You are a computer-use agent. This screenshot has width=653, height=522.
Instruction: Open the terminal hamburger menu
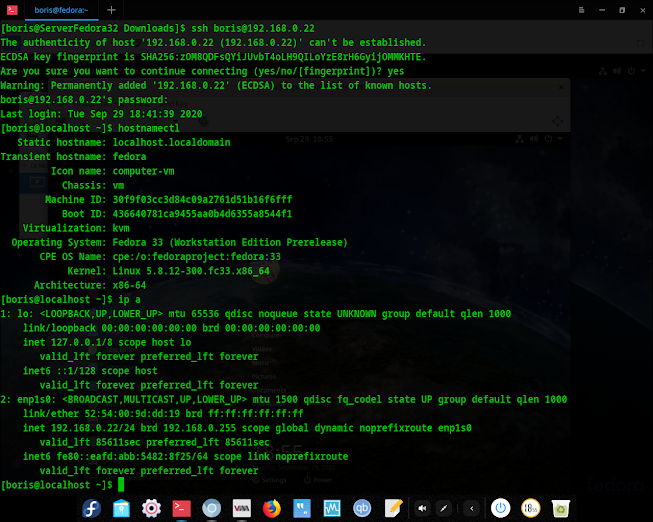click(581, 10)
